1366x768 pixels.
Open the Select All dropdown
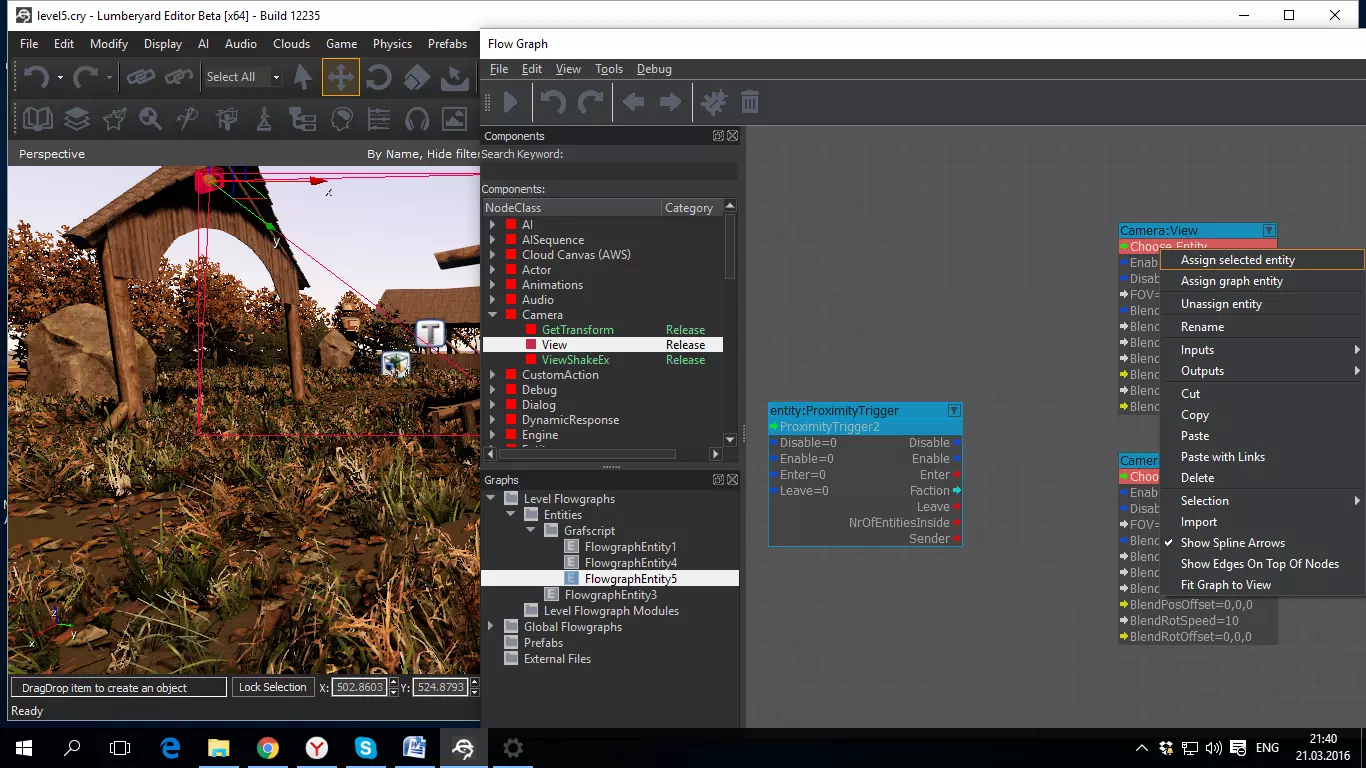(276, 77)
